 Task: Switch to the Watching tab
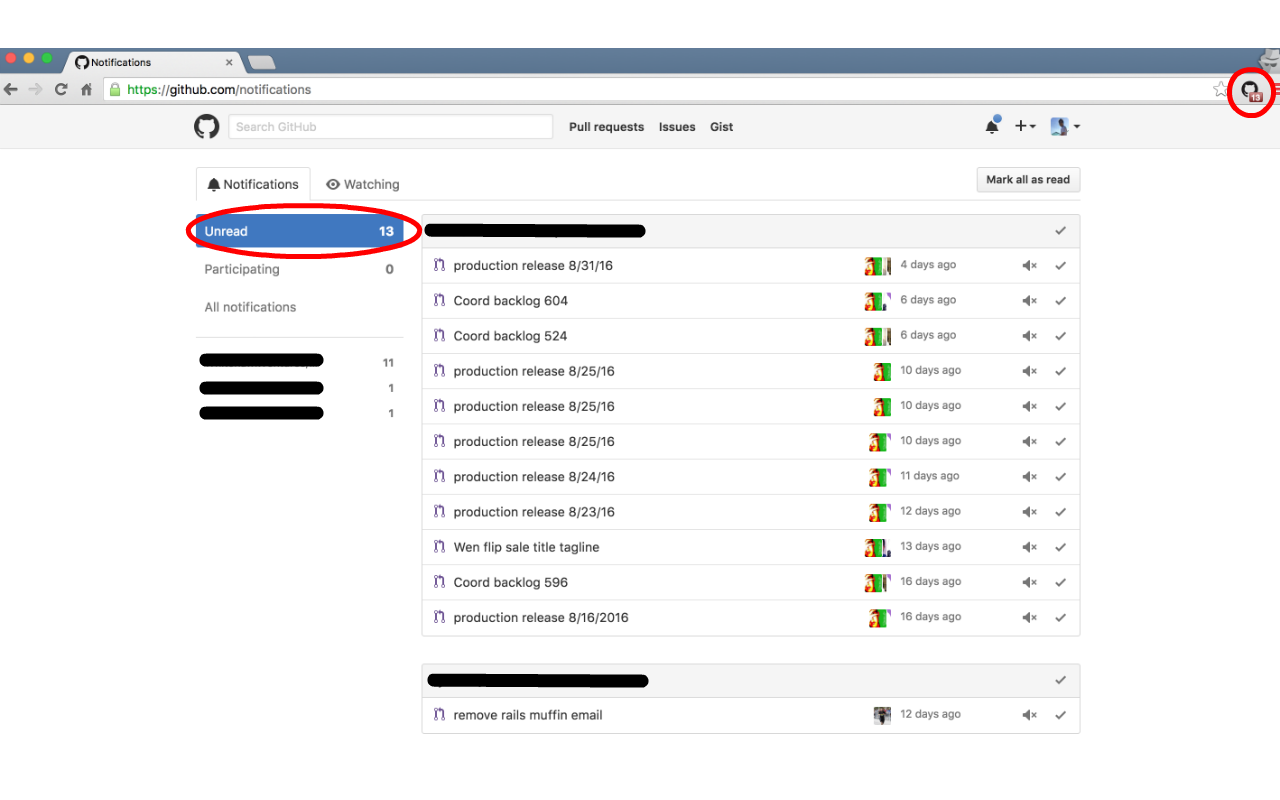(x=363, y=184)
